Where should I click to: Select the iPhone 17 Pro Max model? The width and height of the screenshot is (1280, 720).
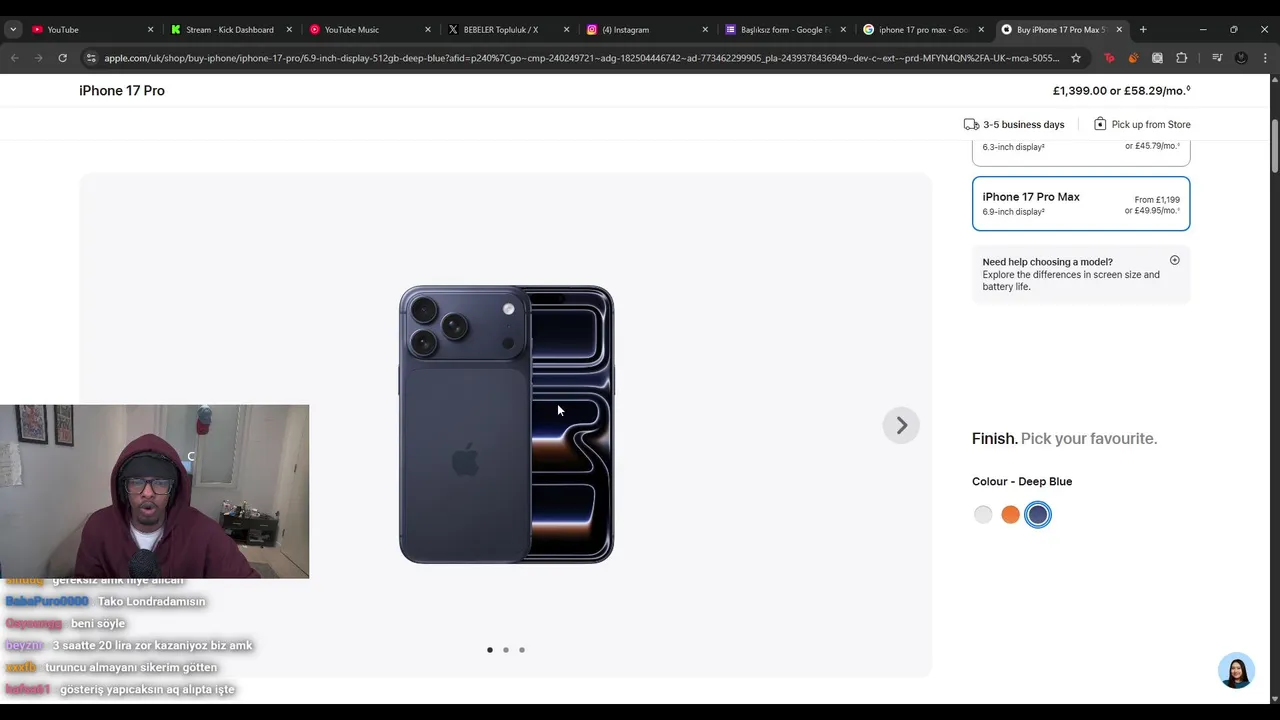click(x=1081, y=204)
